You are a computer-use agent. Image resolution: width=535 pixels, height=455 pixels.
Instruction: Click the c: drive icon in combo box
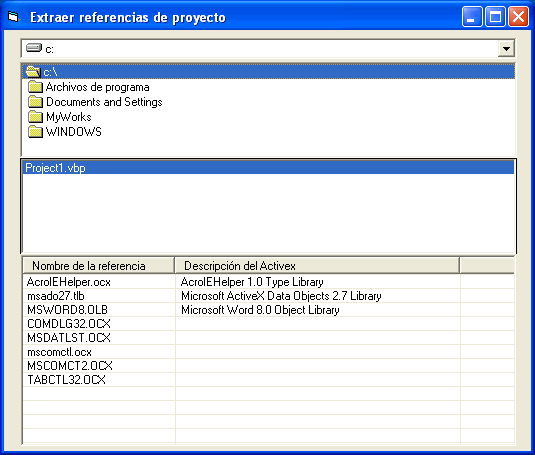pyautogui.click(x=34, y=48)
